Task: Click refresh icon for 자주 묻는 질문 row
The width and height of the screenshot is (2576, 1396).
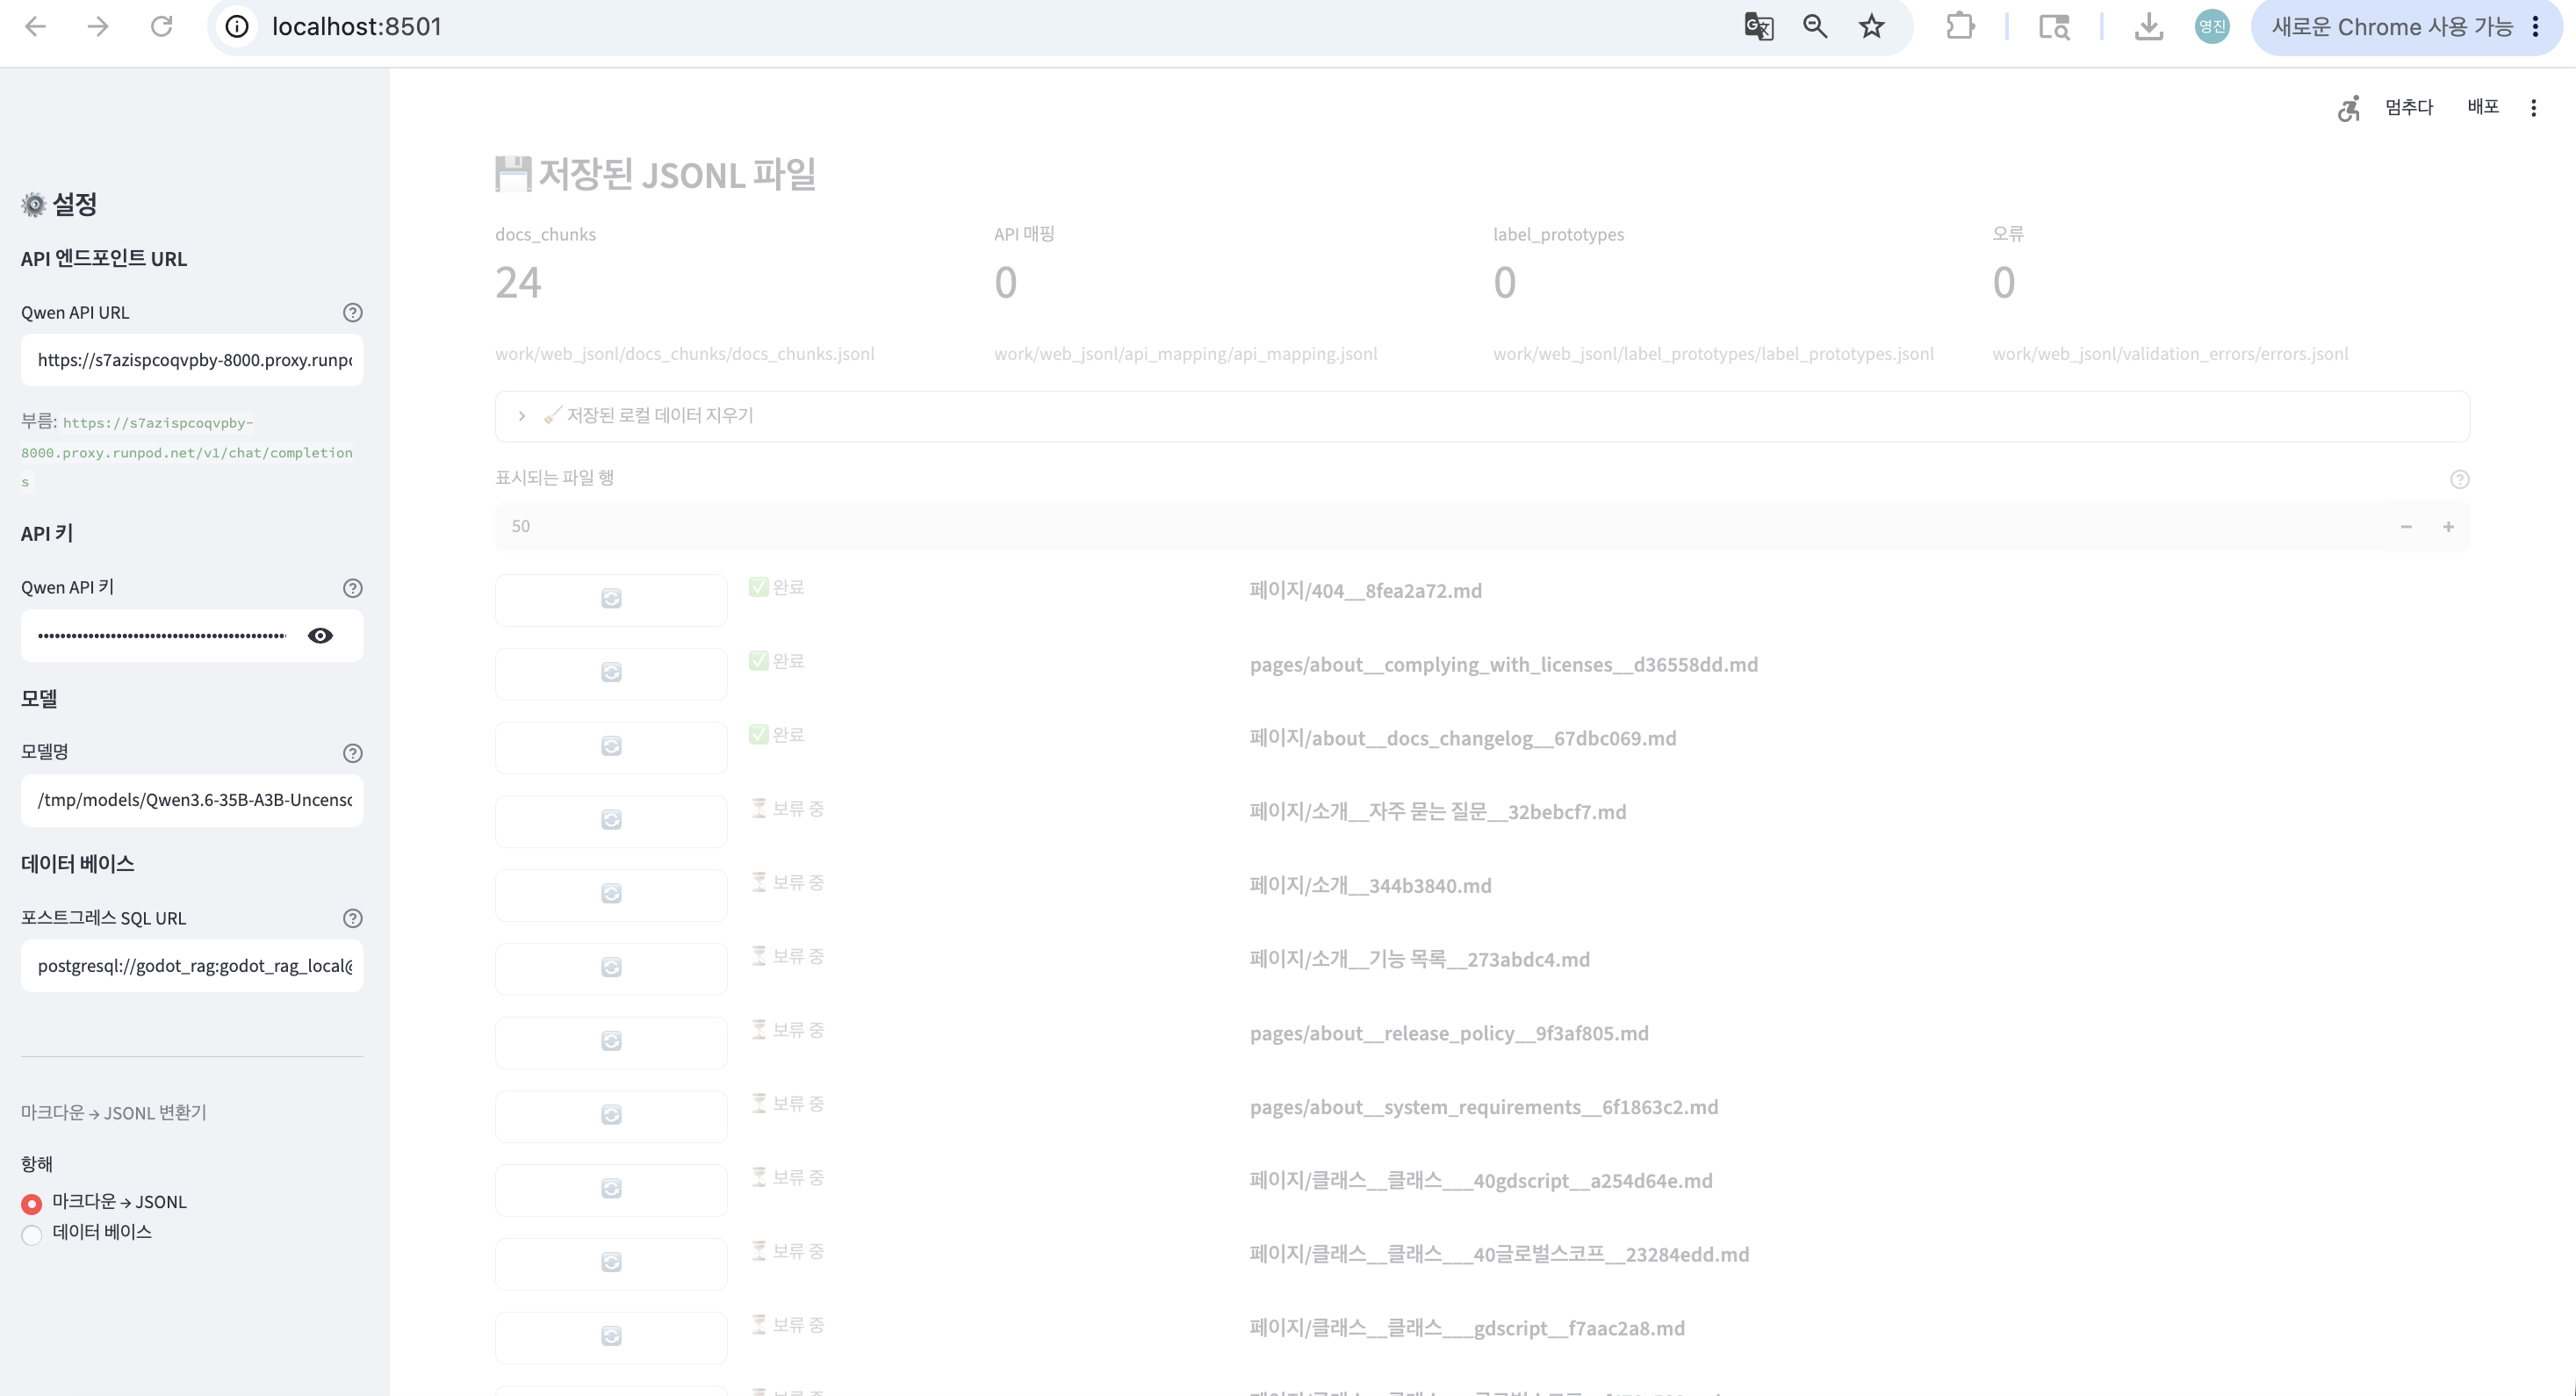Action: coord(611,820)
